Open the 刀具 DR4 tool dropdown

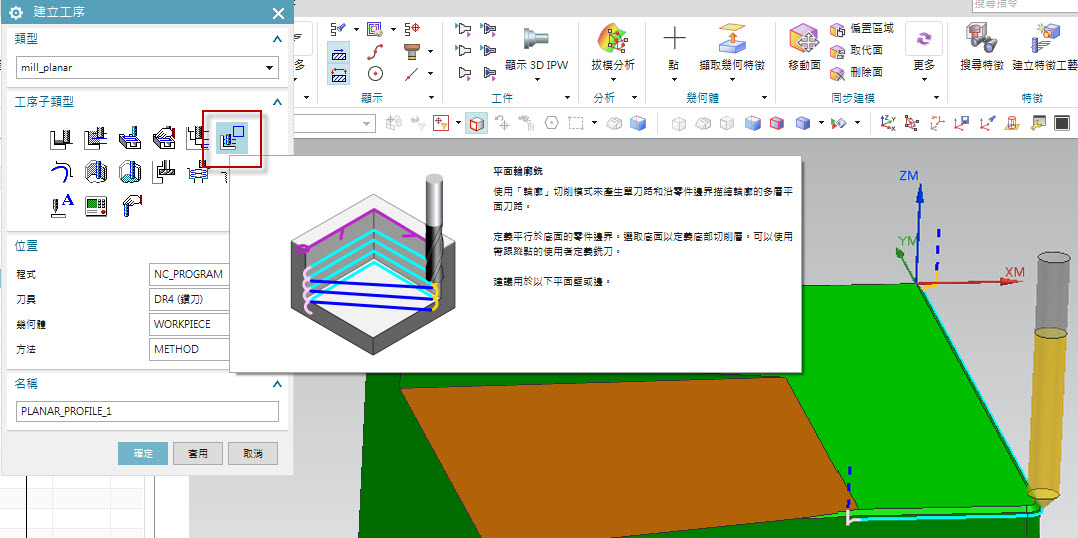[x=190, y=299]
